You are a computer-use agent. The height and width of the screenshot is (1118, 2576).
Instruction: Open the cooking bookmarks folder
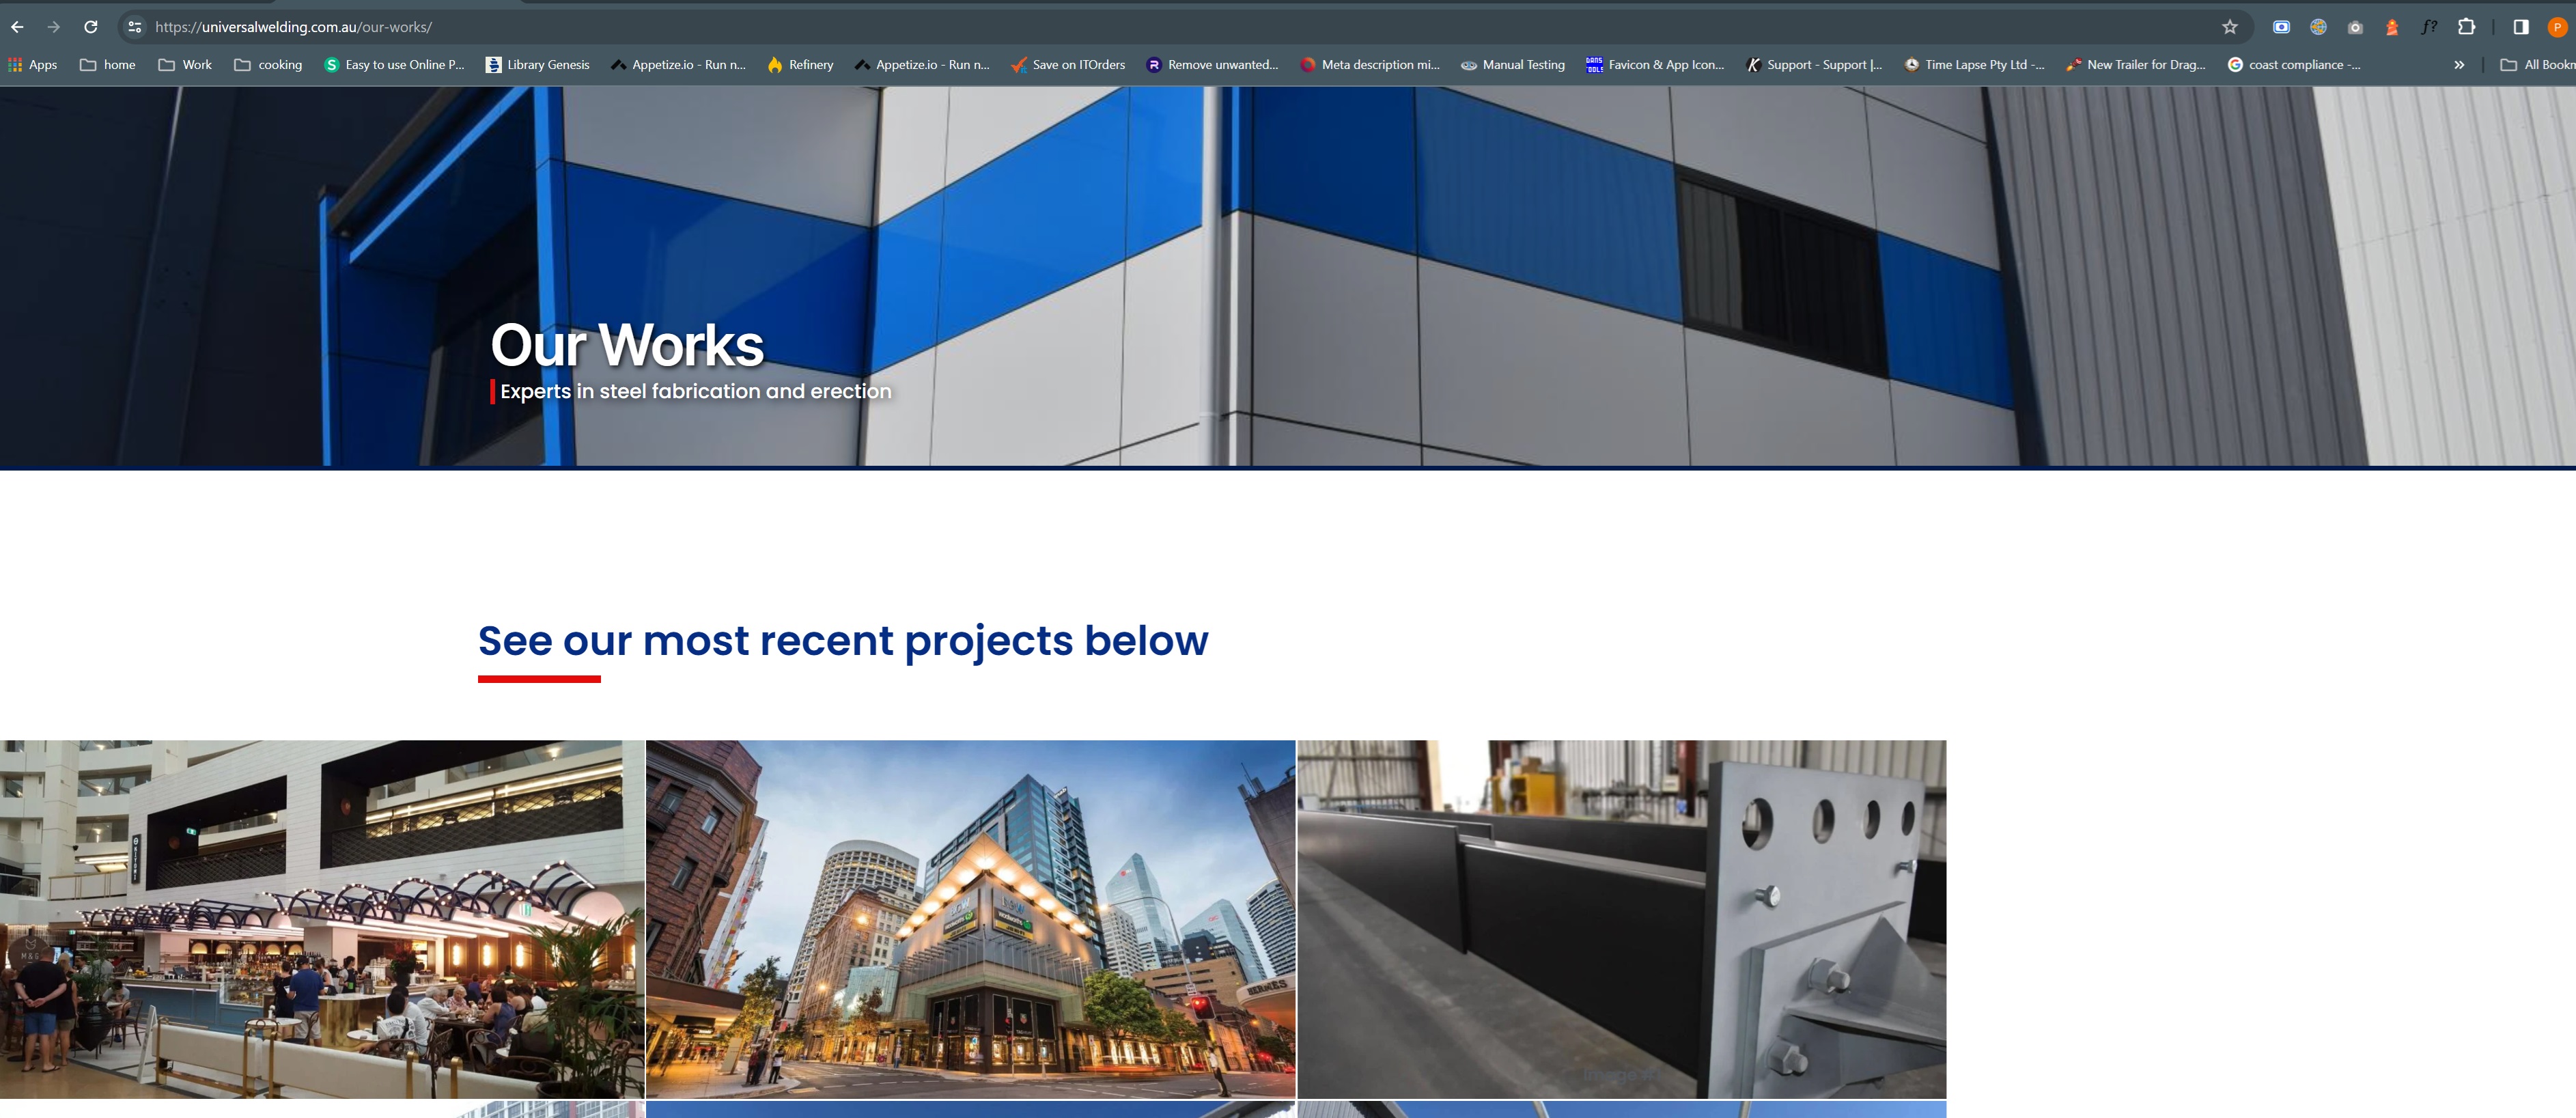(268, 65)
